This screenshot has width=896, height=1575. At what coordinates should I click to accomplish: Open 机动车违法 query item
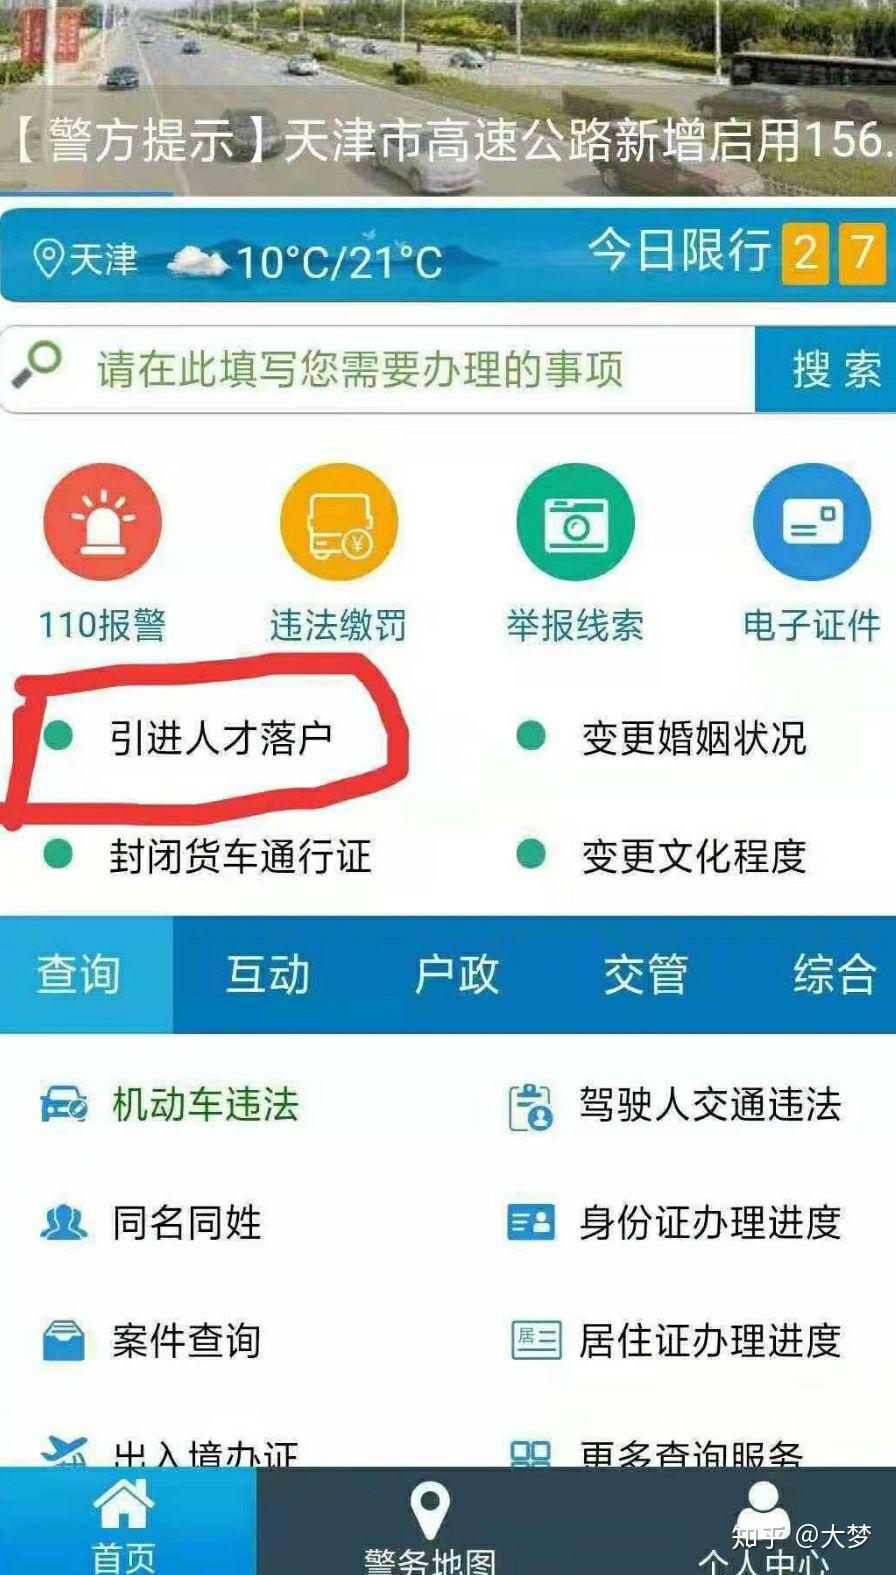(205, 1105)
